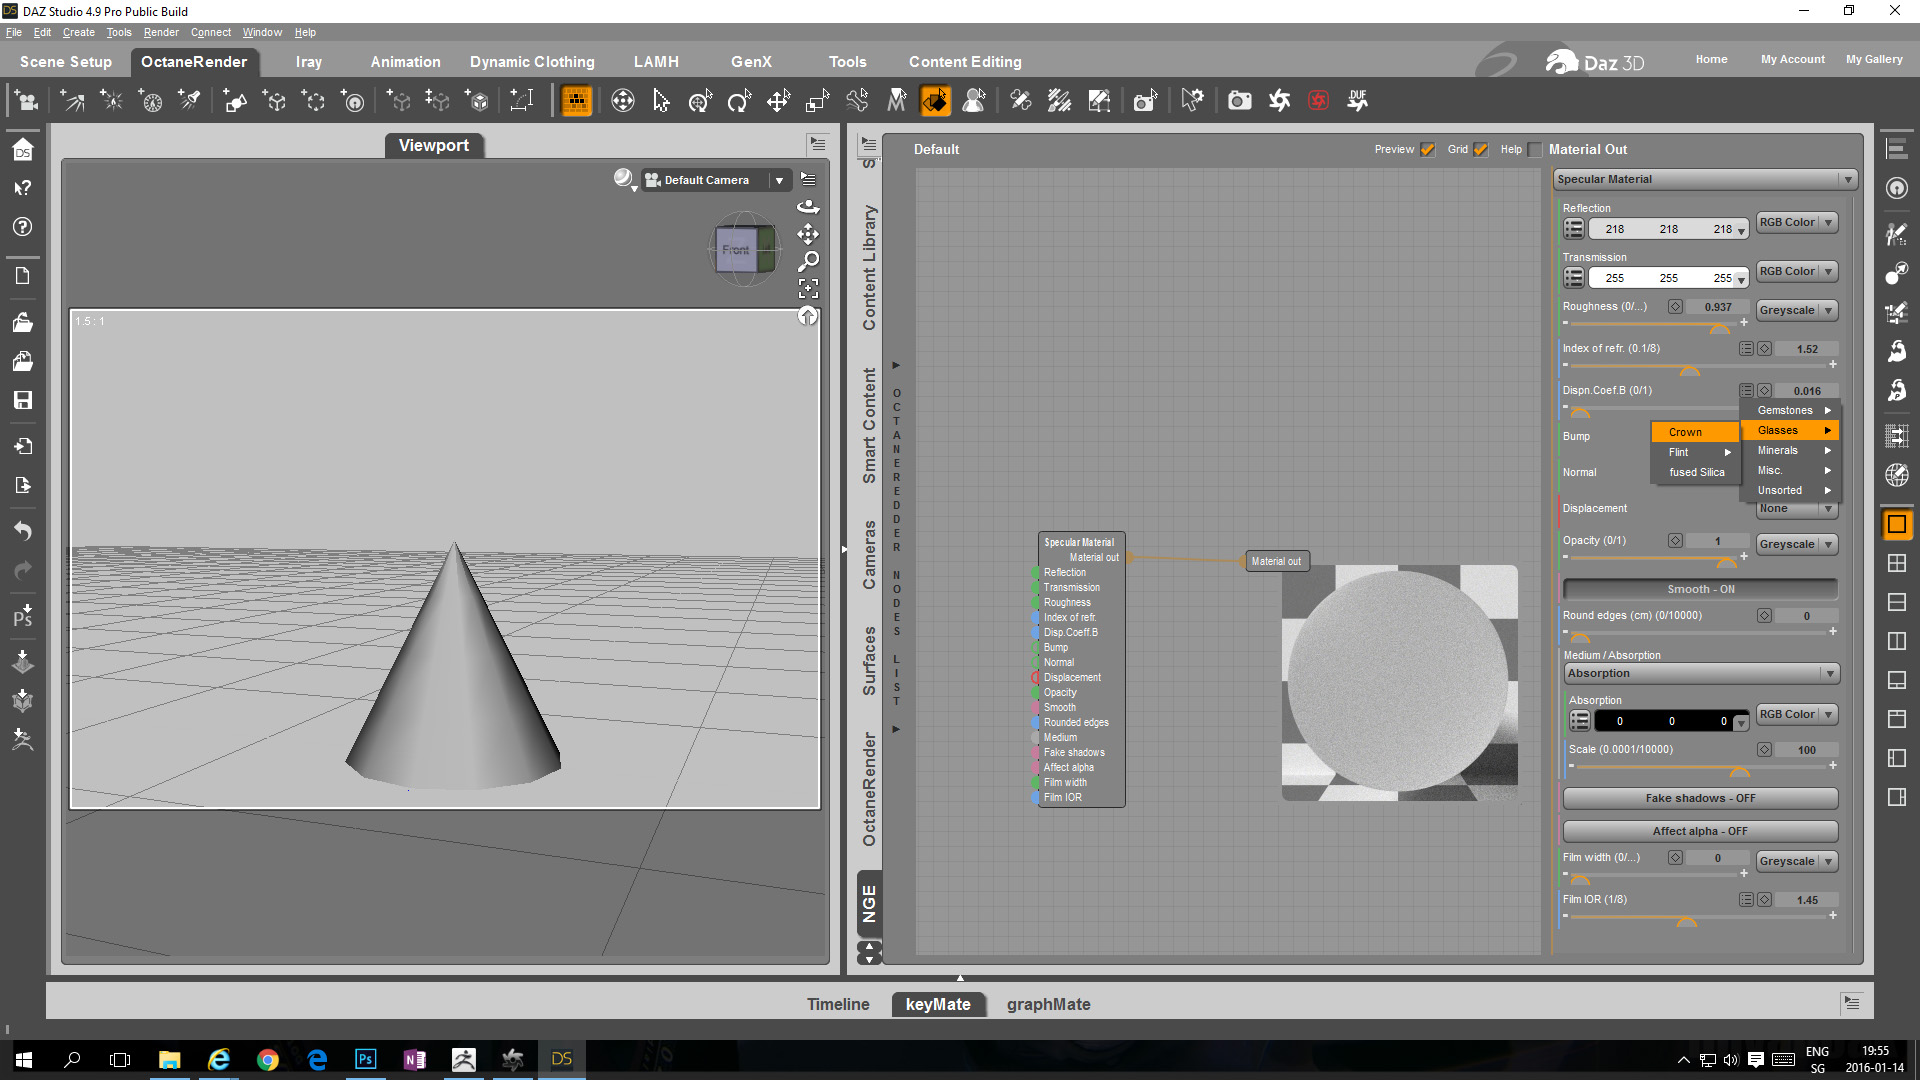Click the Smooth - ON button
The width and height of the screenshot is (1920, 1080).
(1699, 589)
